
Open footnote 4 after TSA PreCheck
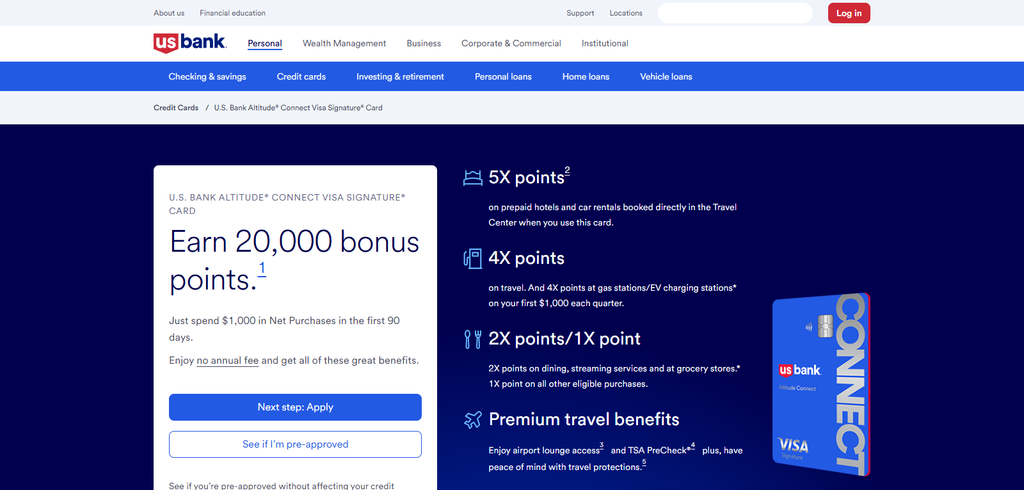693,446
